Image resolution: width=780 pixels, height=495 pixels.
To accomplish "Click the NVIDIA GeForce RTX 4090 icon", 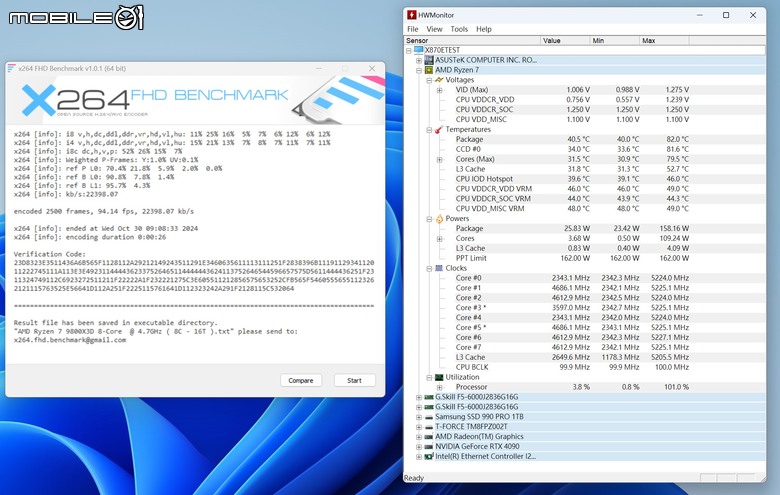I will [x=429, y=446].
